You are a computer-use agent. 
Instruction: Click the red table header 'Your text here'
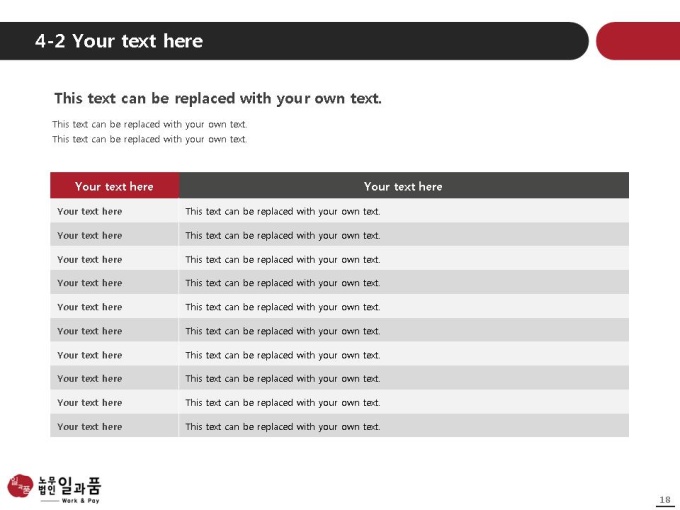(x=114, y=186)
